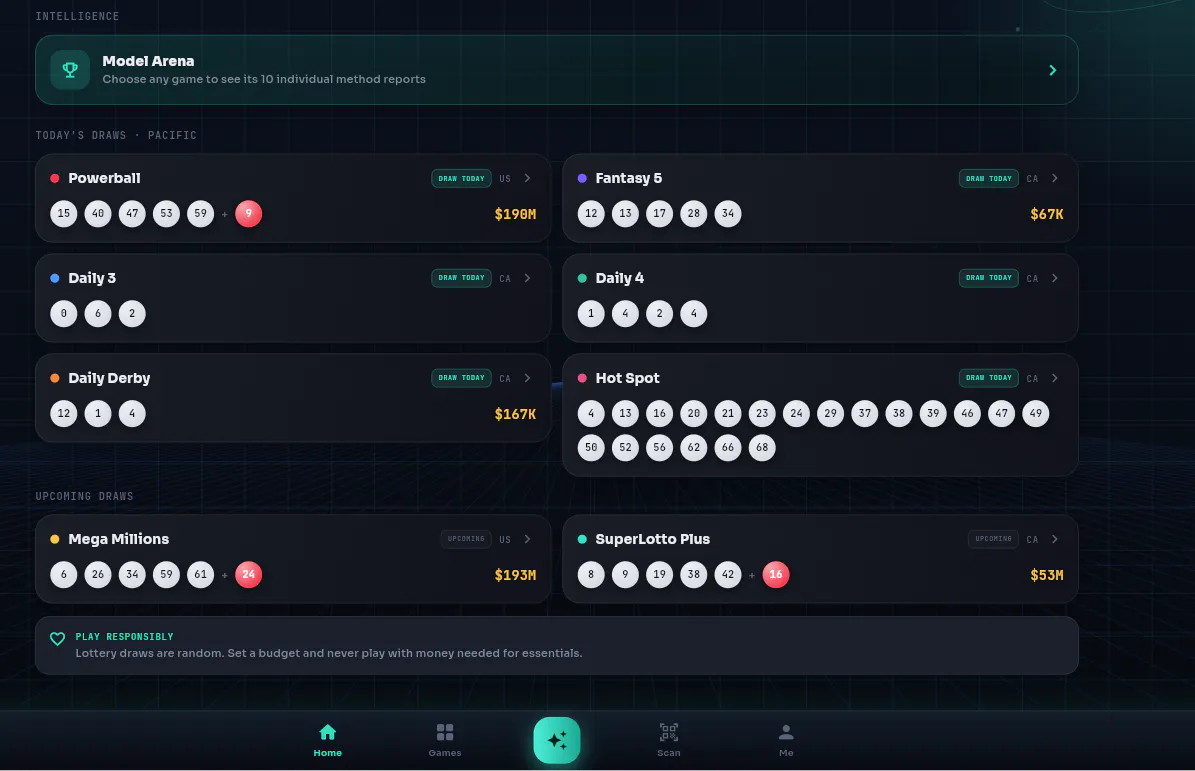Click the Play Responsibly heart icon

click(x=57, y=638)
